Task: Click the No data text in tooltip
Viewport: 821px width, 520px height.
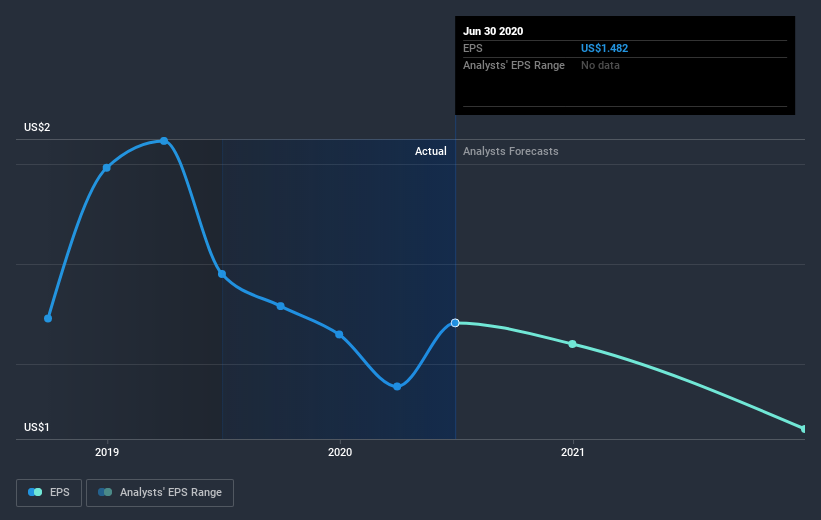Action: tap(600, 65)
